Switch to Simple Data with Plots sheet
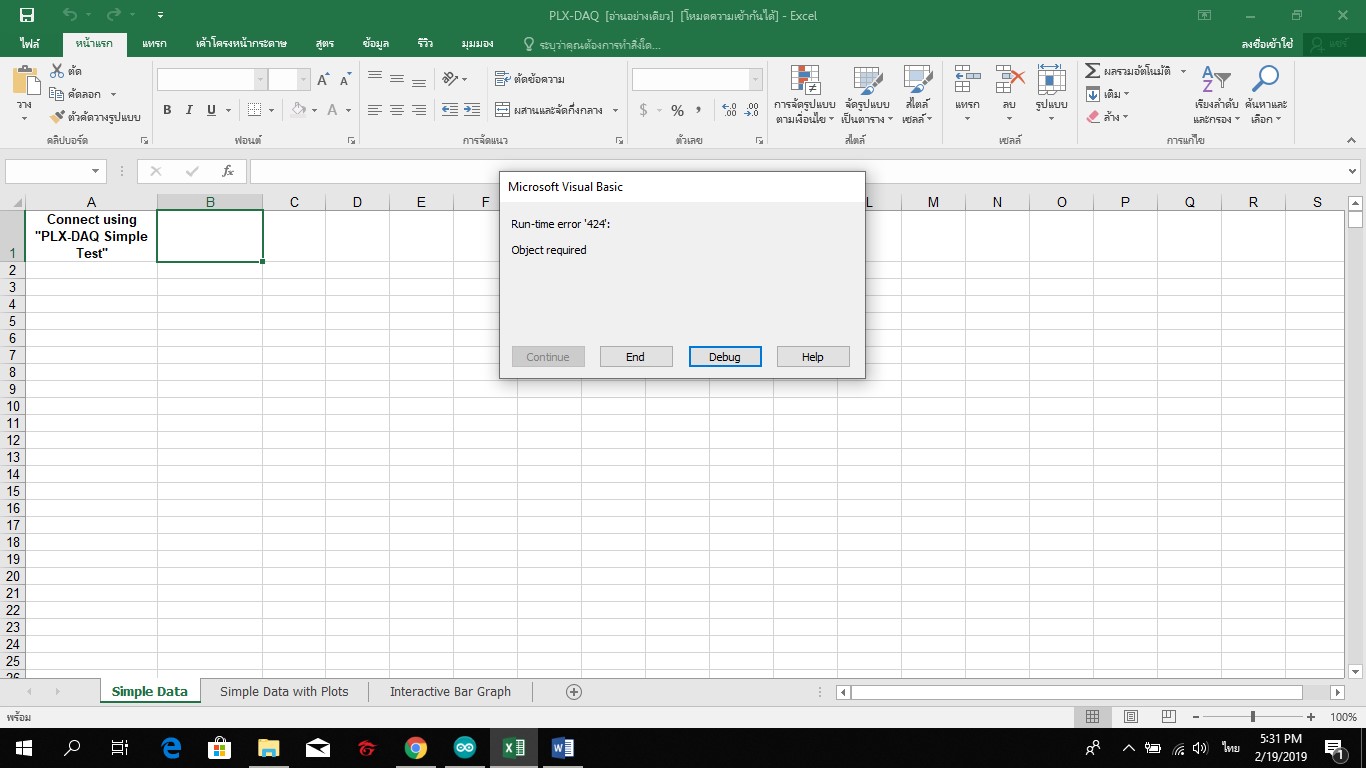 coord(284,691)
